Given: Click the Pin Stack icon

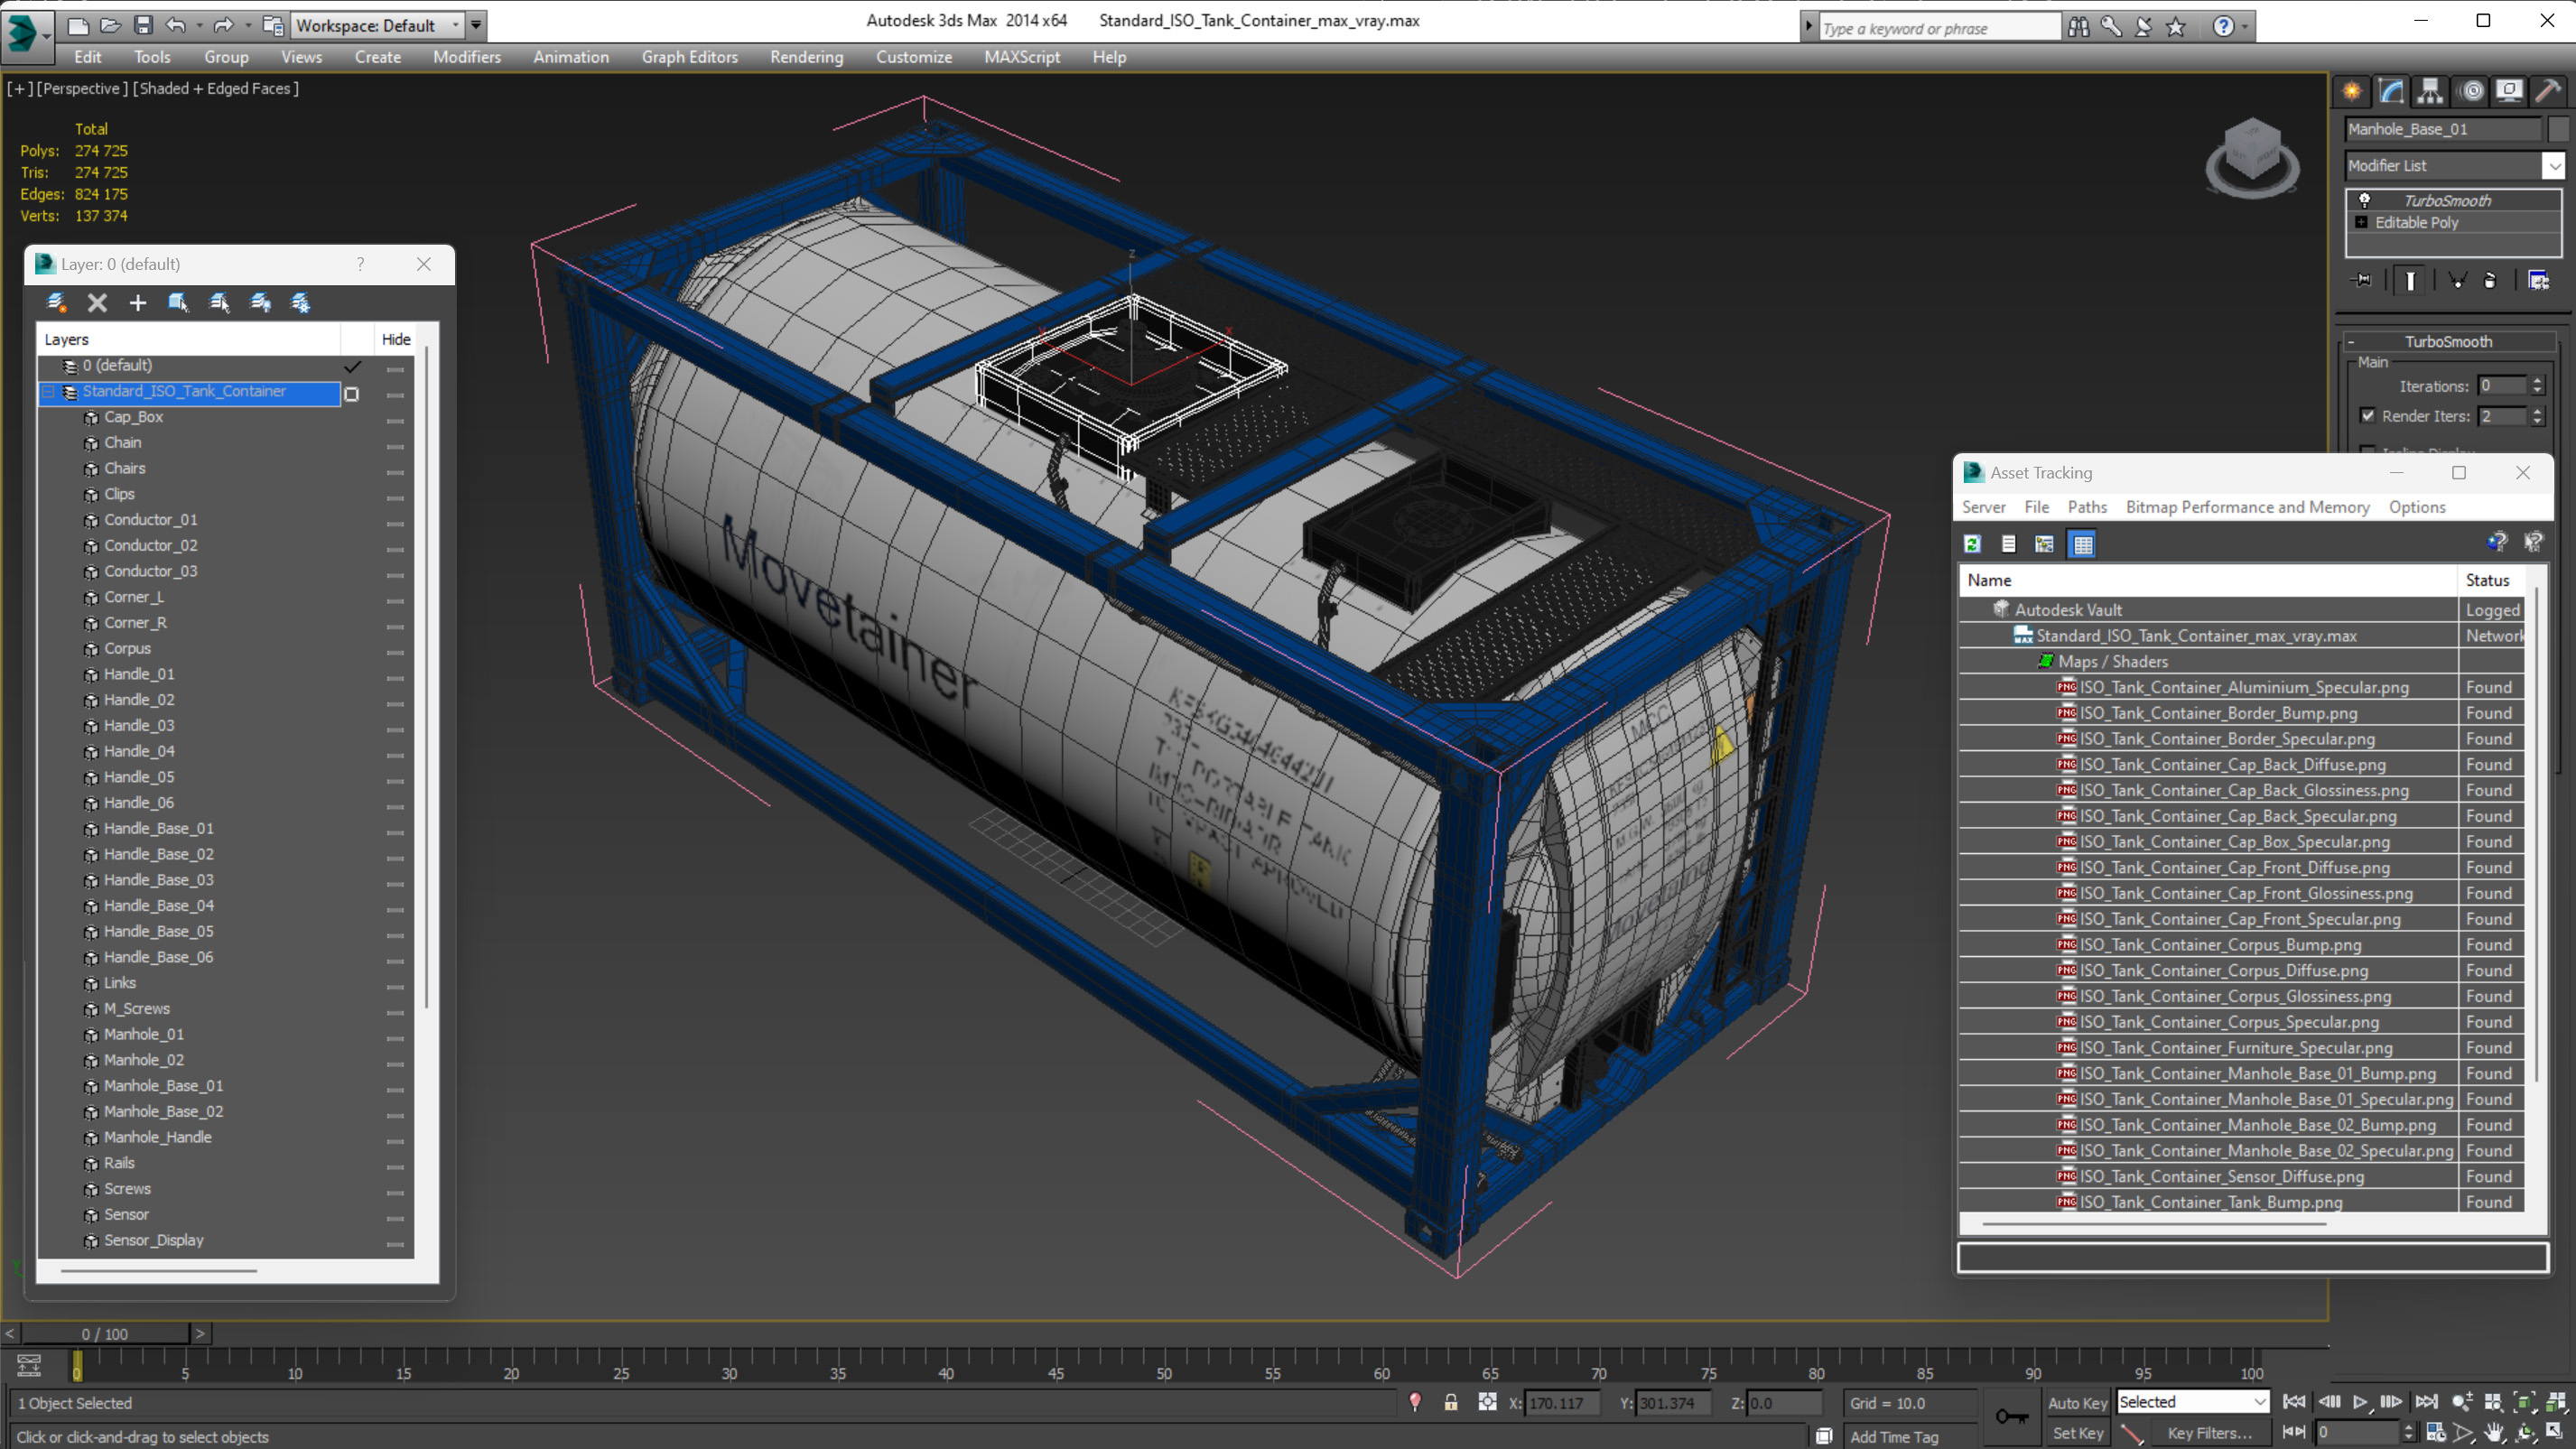Looking at the screenshot, I should [2362, 281].
